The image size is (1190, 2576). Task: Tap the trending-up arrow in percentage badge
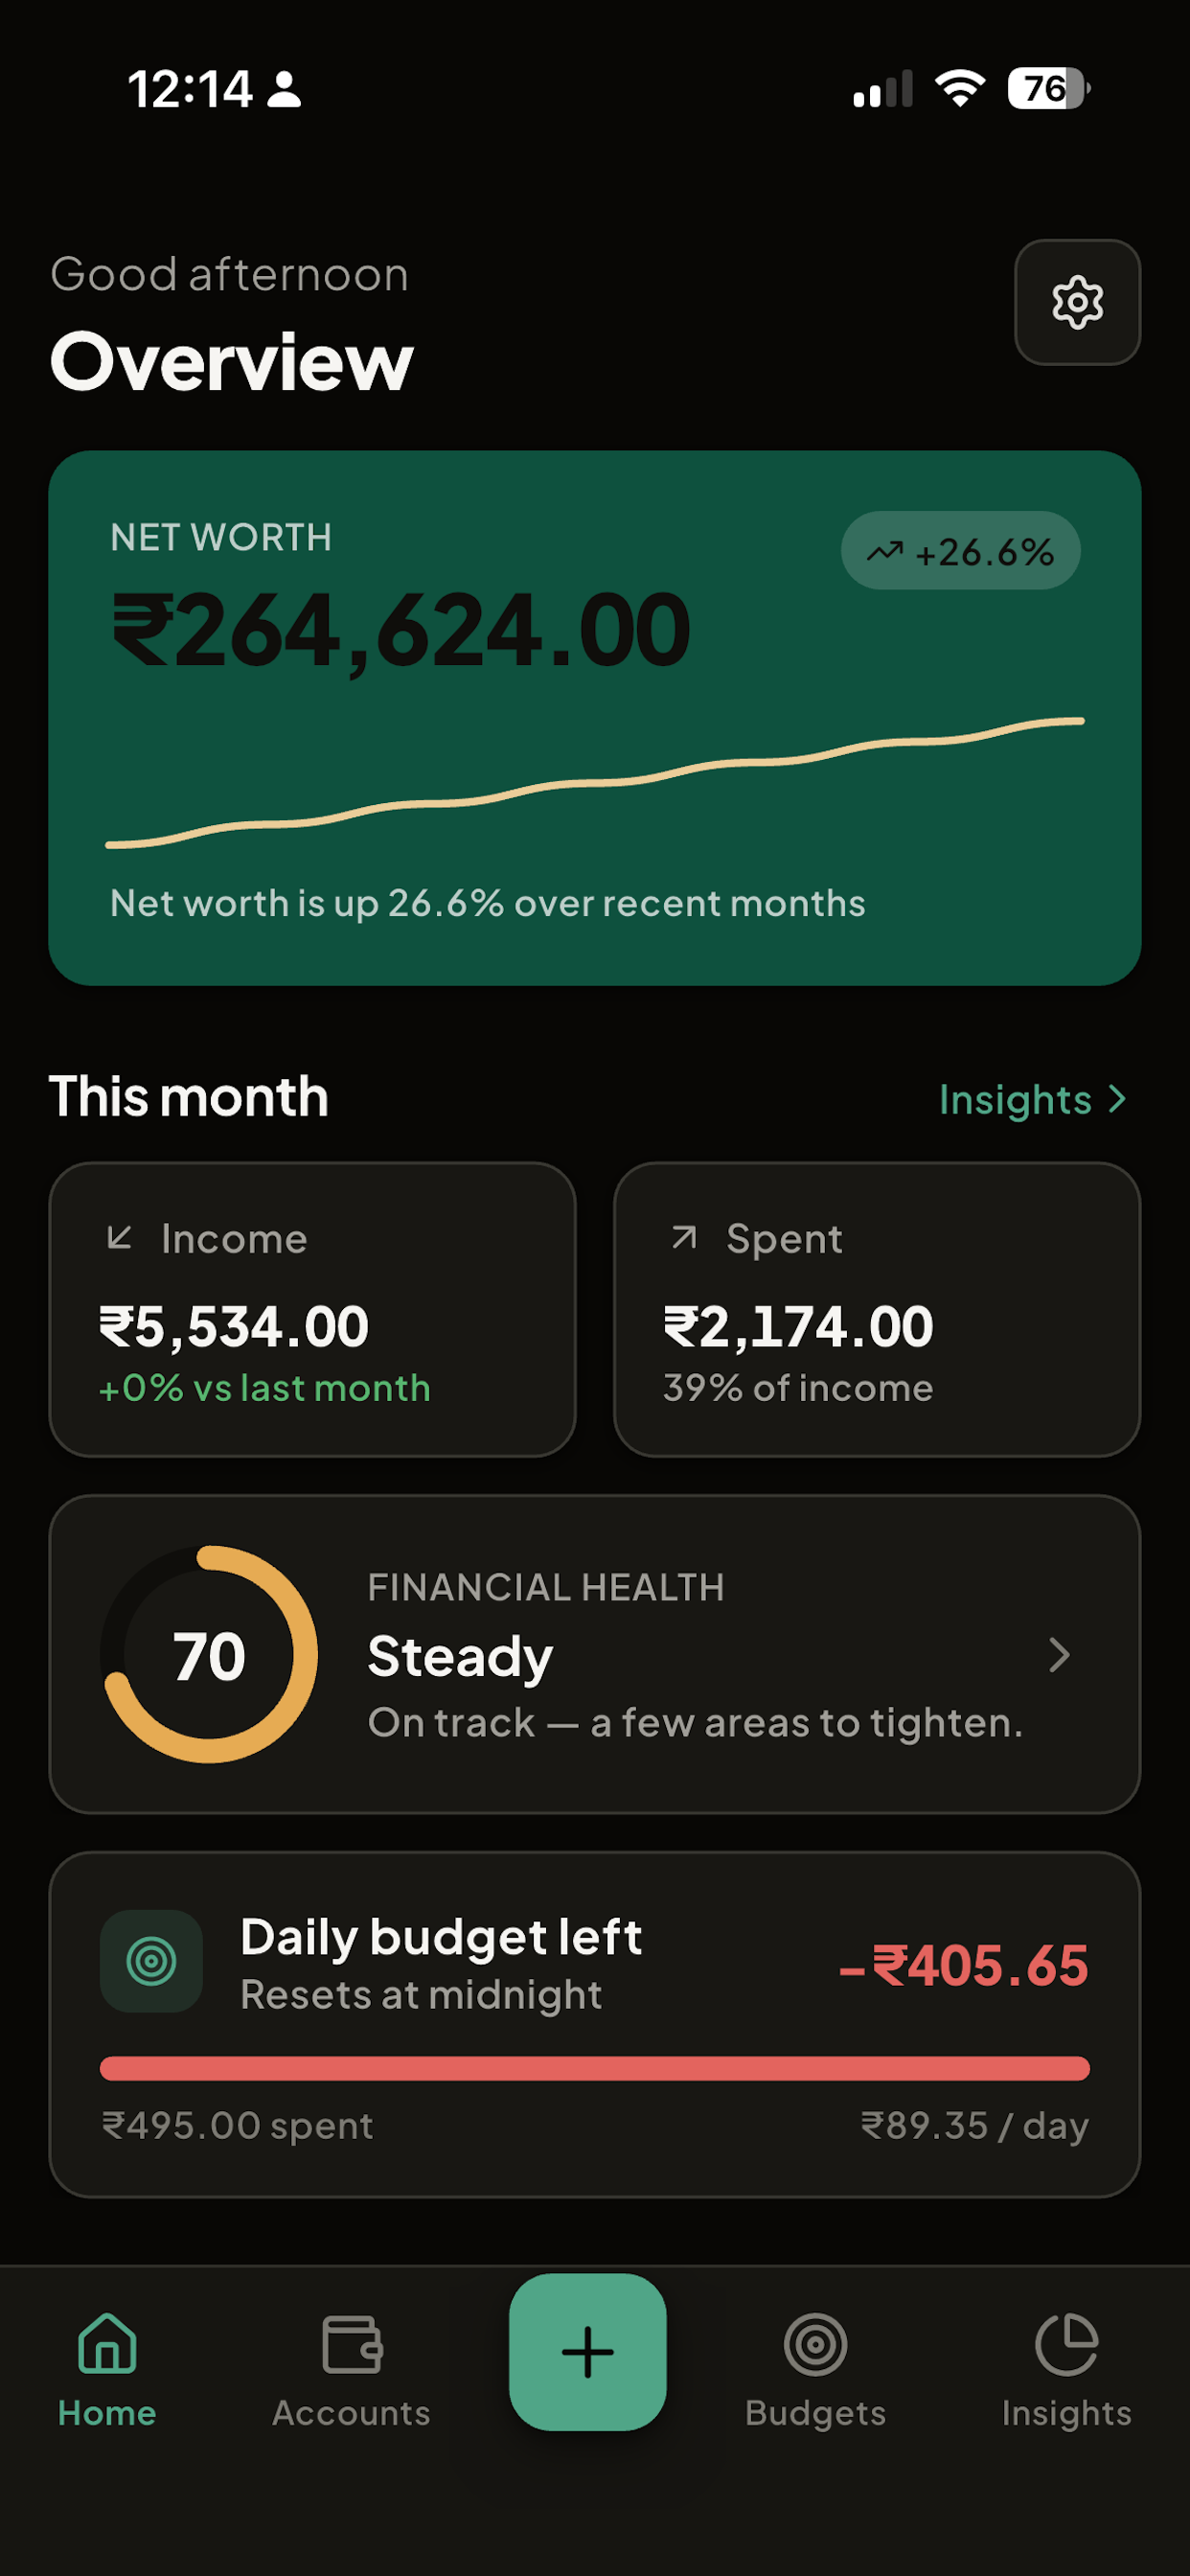click(x=884, y=552)
